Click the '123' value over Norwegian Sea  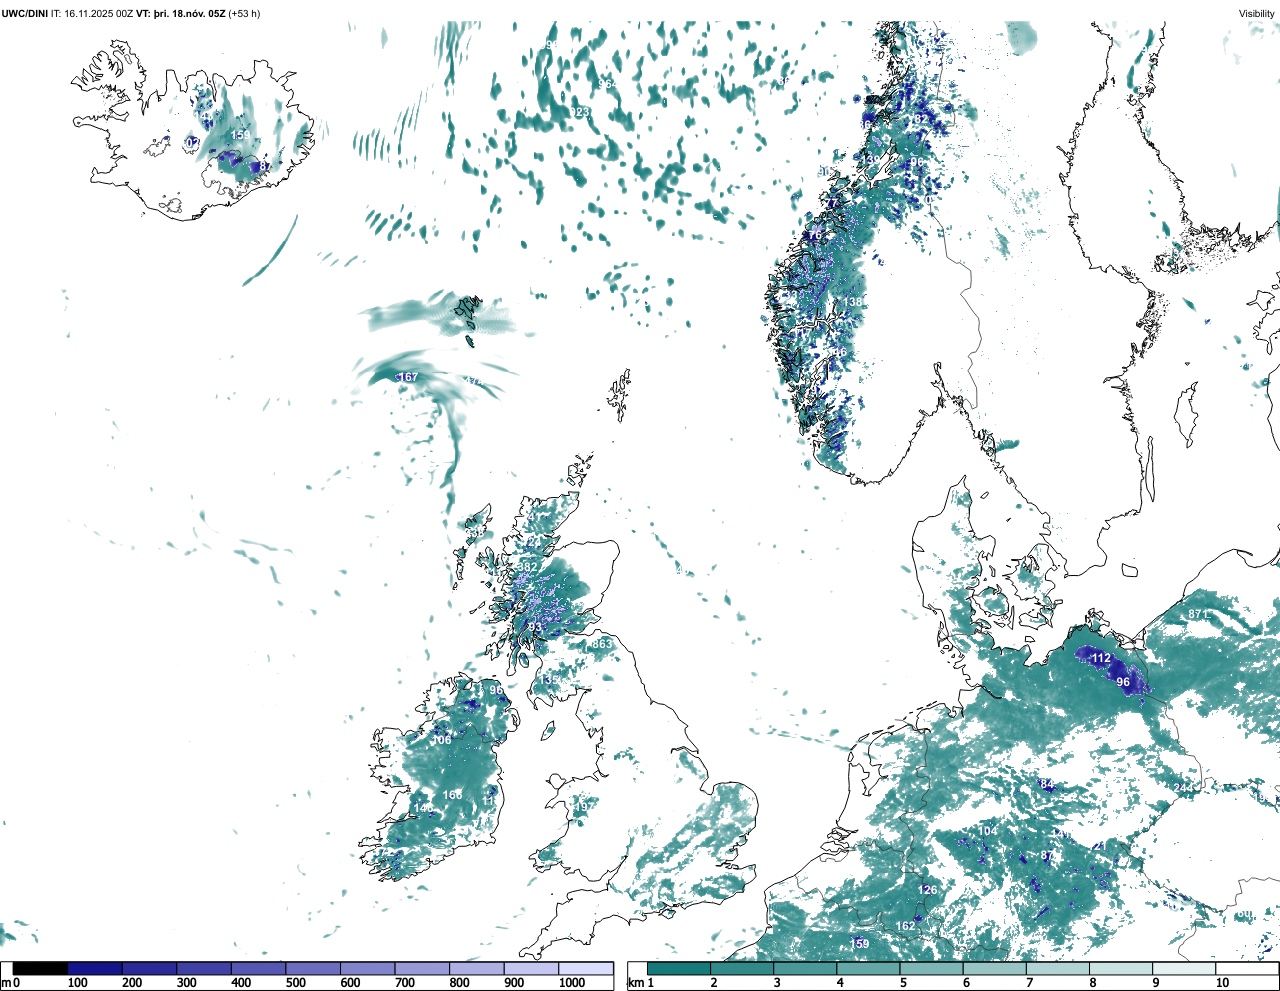coord(581,112)
